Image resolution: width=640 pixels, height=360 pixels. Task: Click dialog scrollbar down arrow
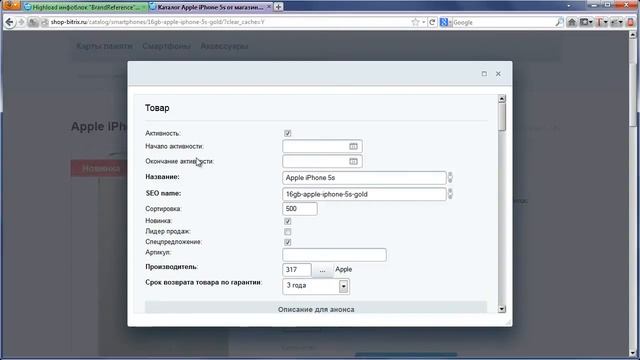502,309
